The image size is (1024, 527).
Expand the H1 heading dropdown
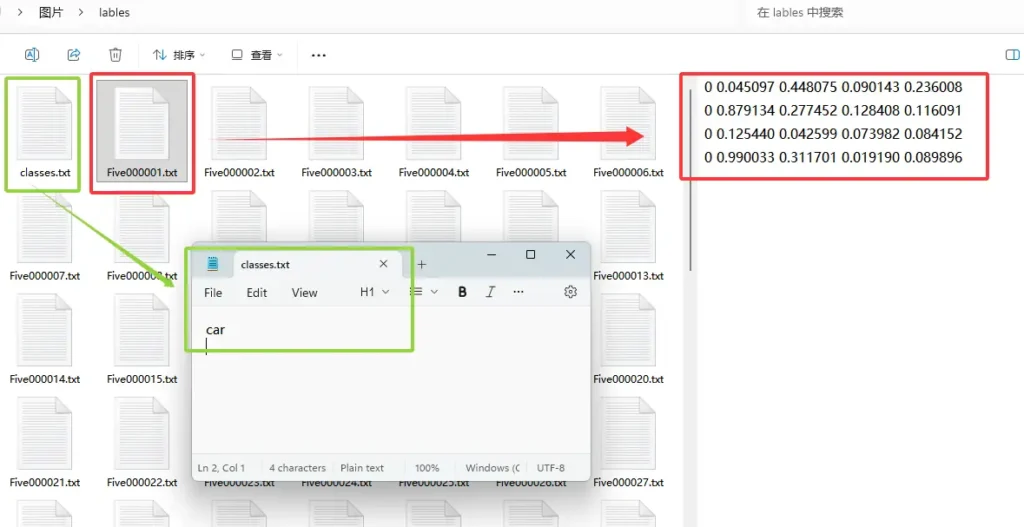coord(374,292)
